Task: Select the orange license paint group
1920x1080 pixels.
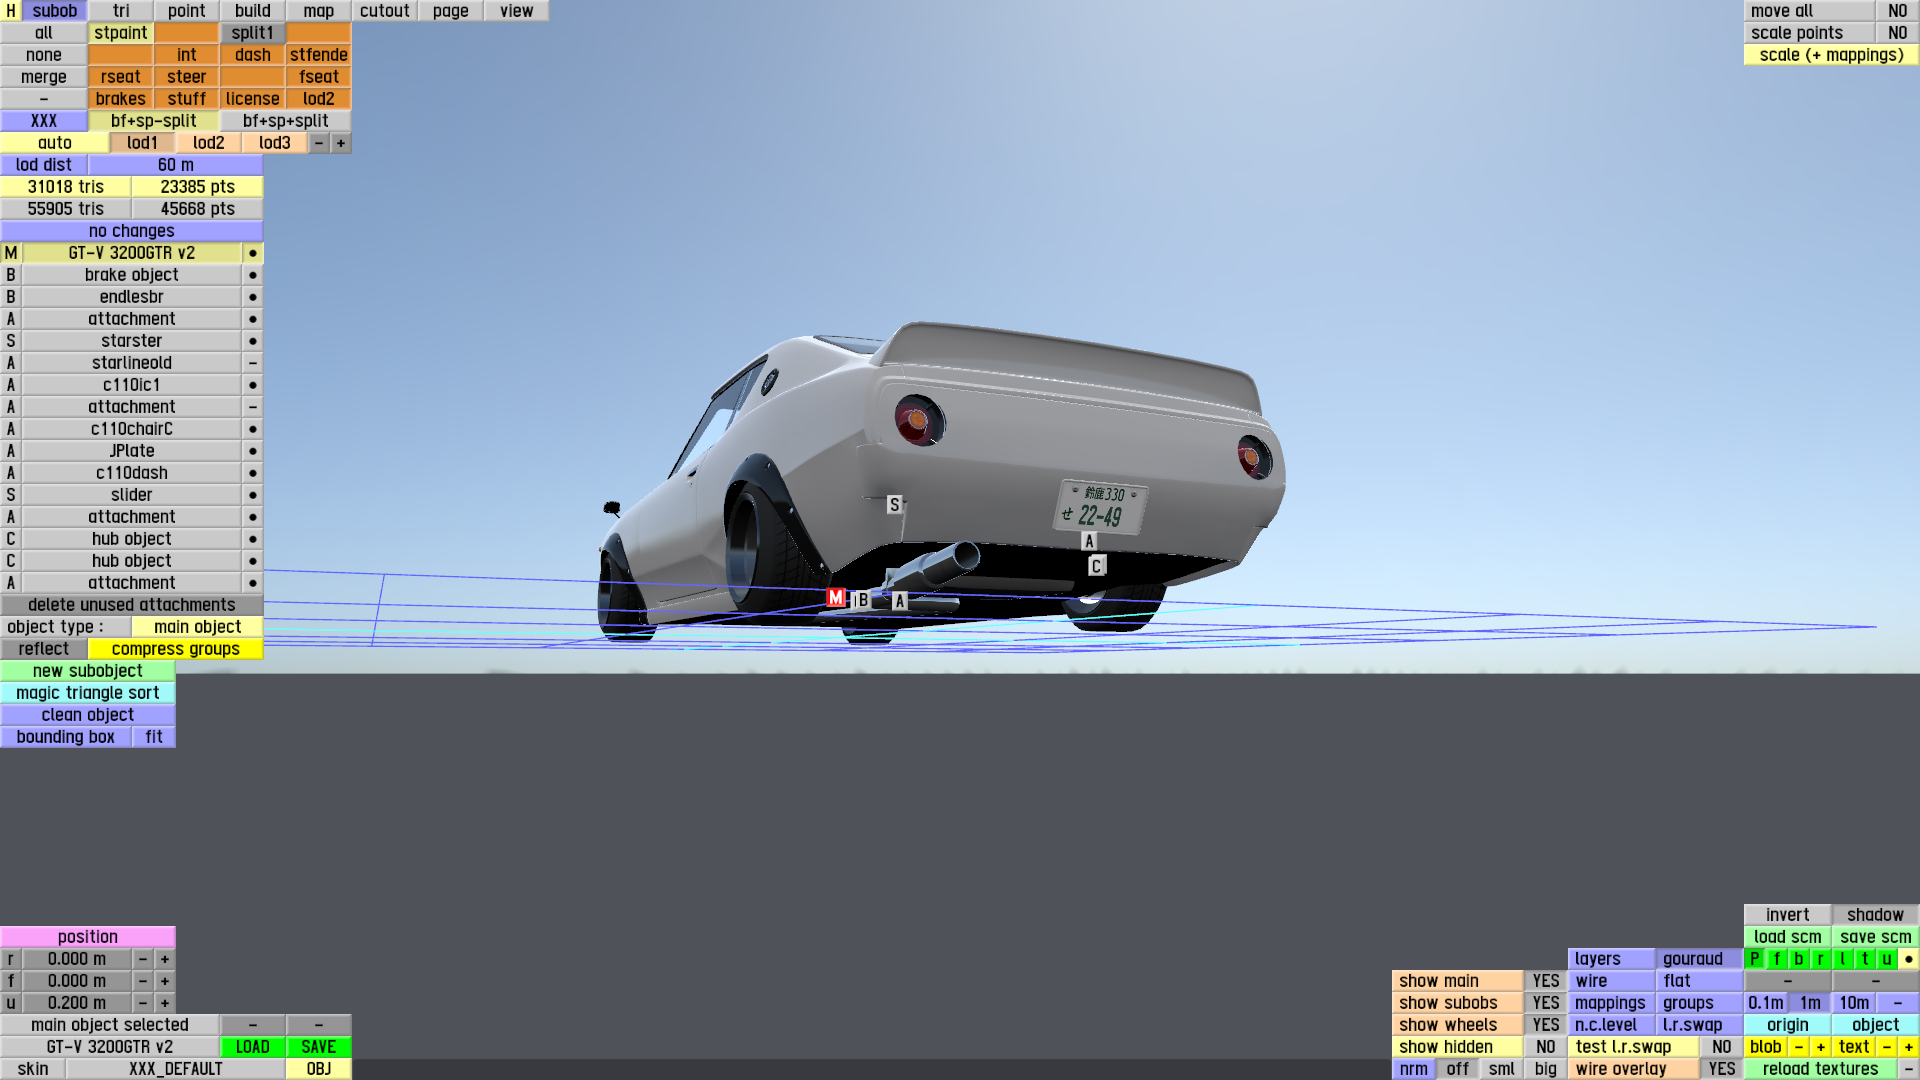Action: pyautogui.click(x=252, y=99)
